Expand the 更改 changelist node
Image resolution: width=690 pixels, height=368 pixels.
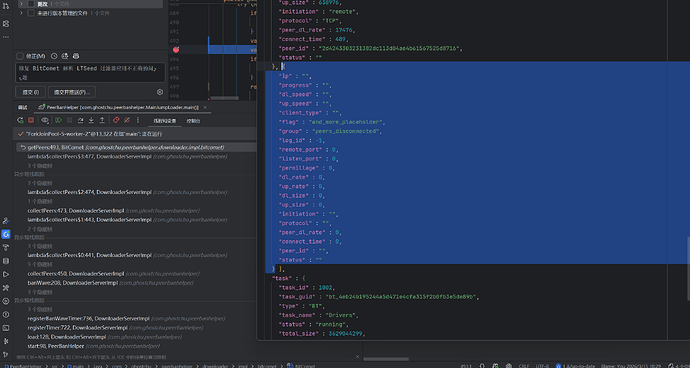[21, 4]
